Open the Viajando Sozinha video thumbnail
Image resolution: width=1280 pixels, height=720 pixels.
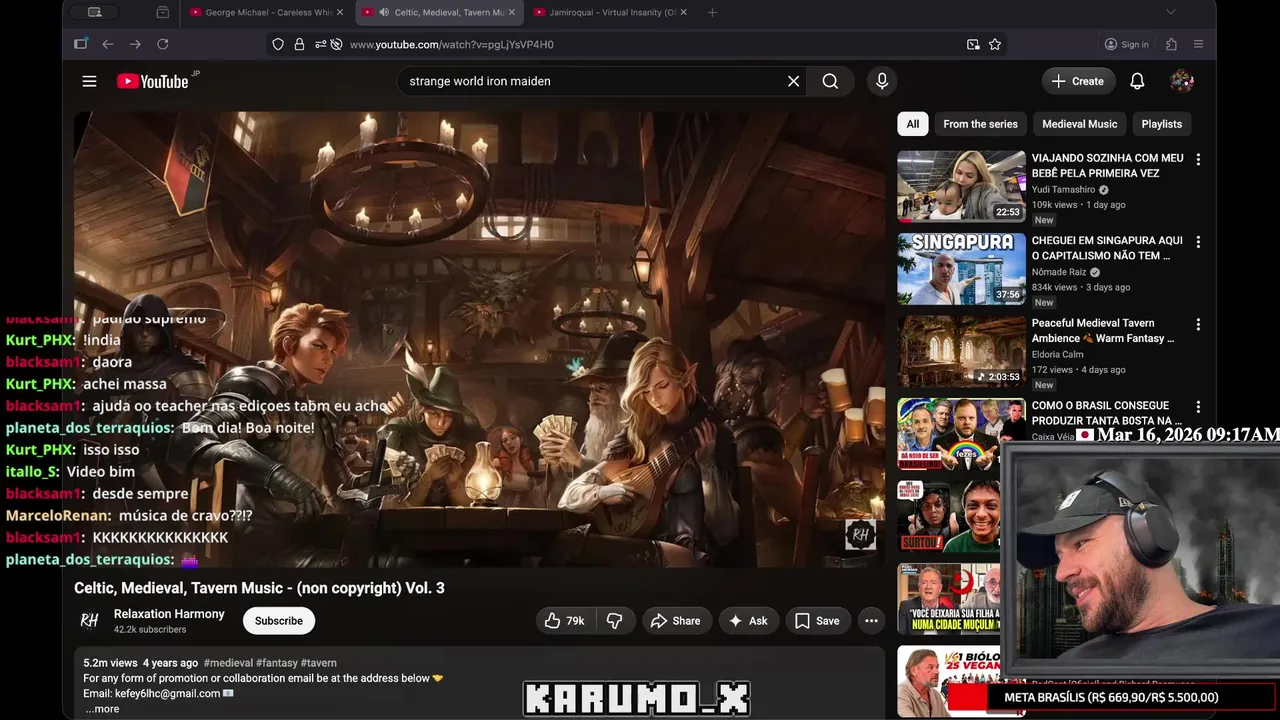point(961,186)
